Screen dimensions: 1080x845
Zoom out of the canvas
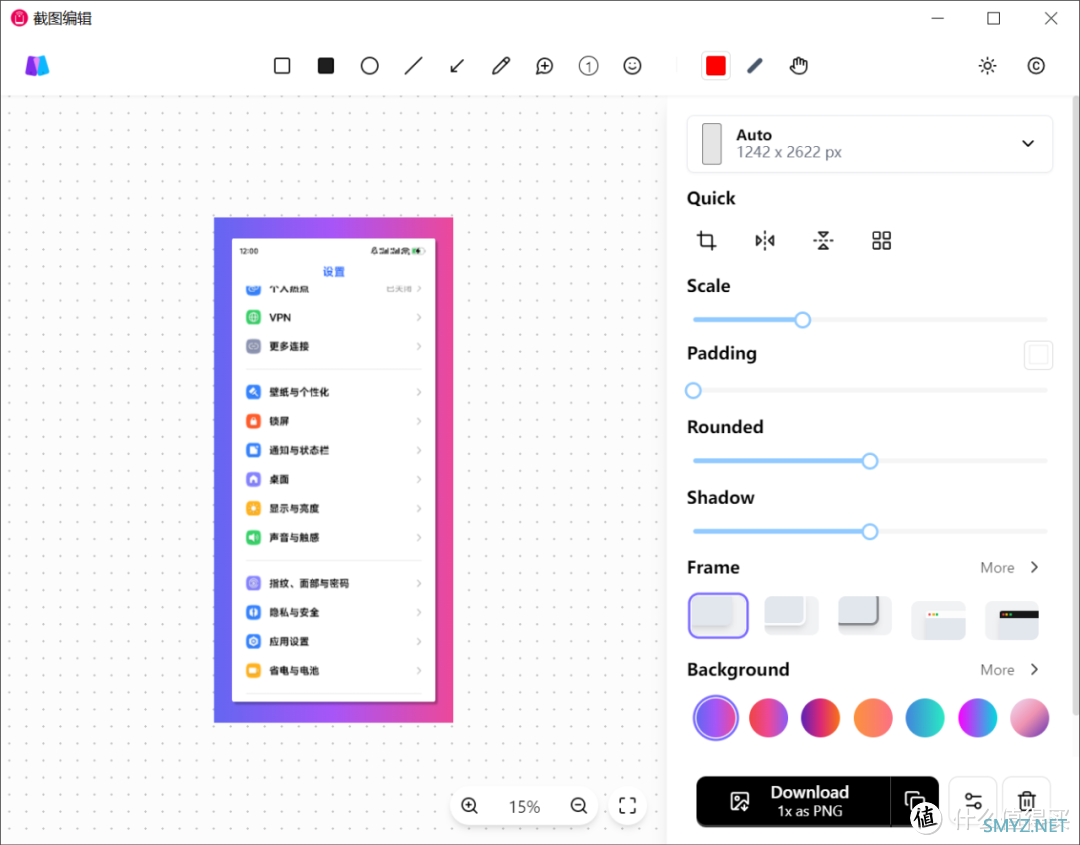pos(579,806)
